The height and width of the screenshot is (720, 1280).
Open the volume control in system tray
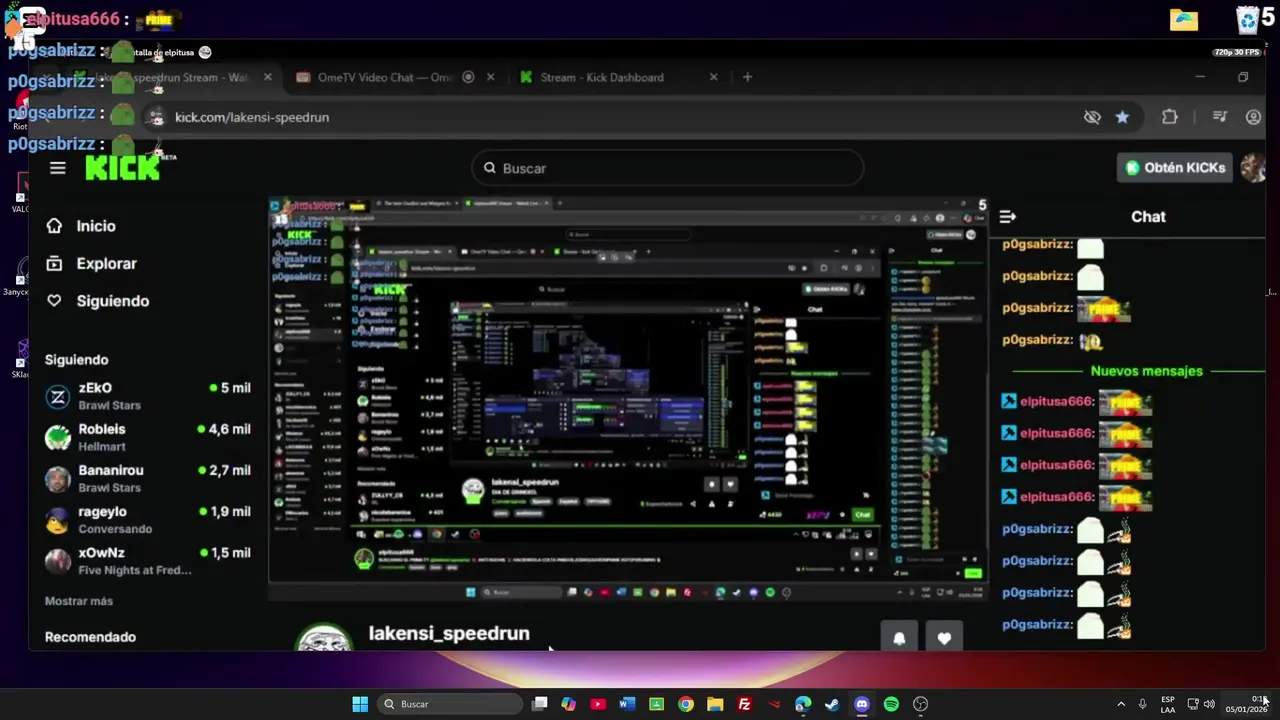tap(1209, 704)
